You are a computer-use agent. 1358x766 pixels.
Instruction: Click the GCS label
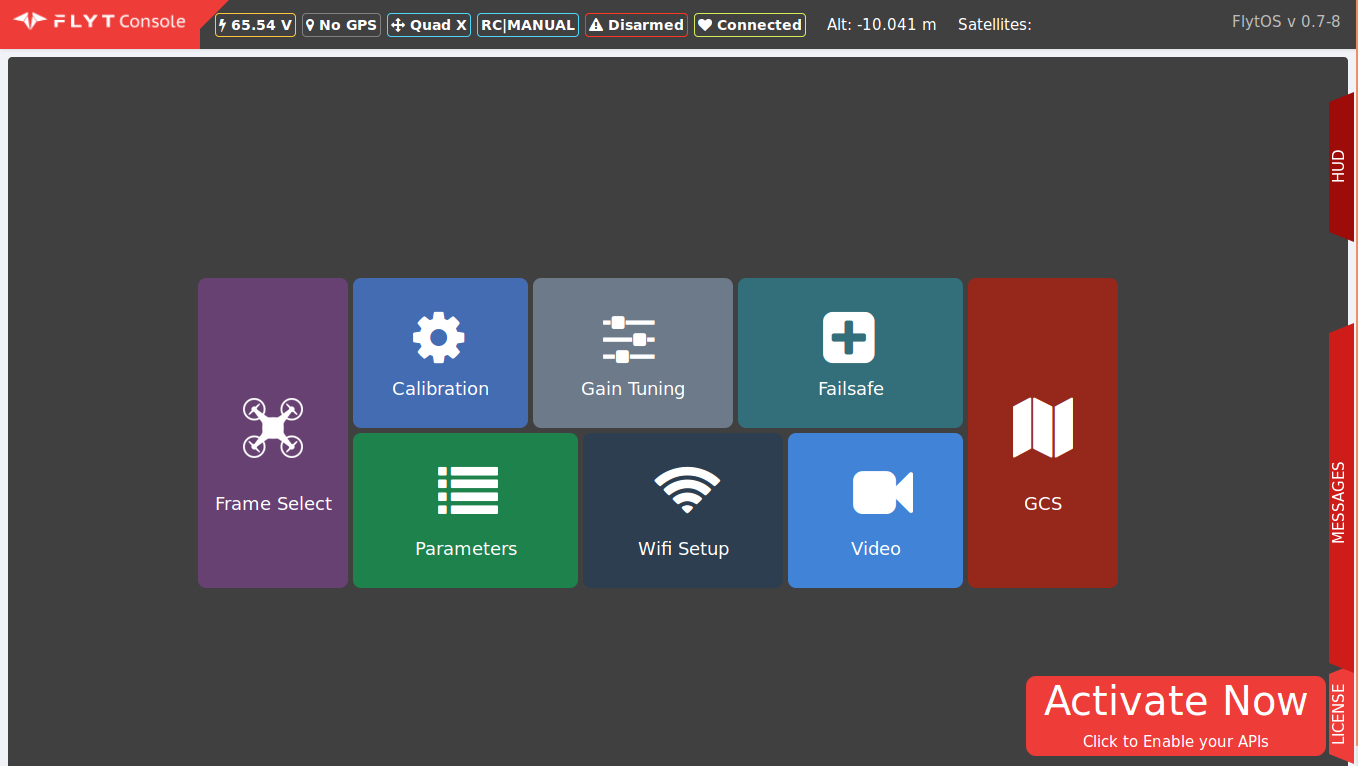tap(1043, 504)
